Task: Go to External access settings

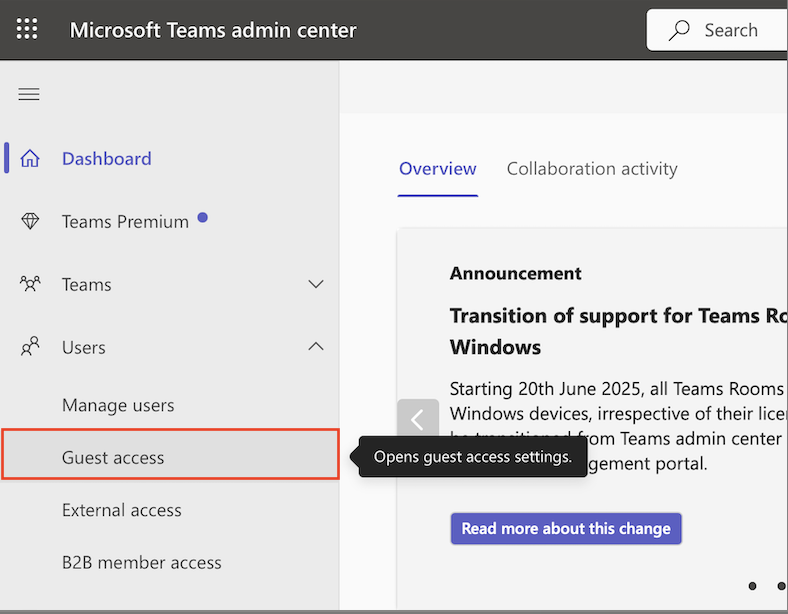Action: [x=122, y=510]
